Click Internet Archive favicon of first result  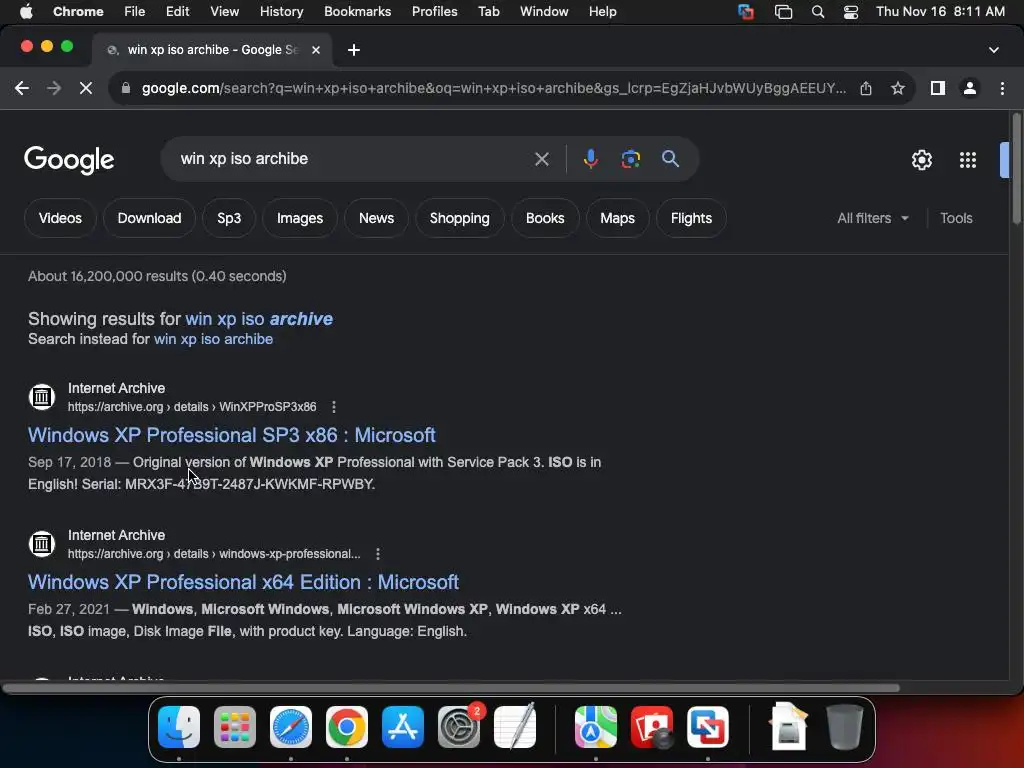click(x=42, y=396)
